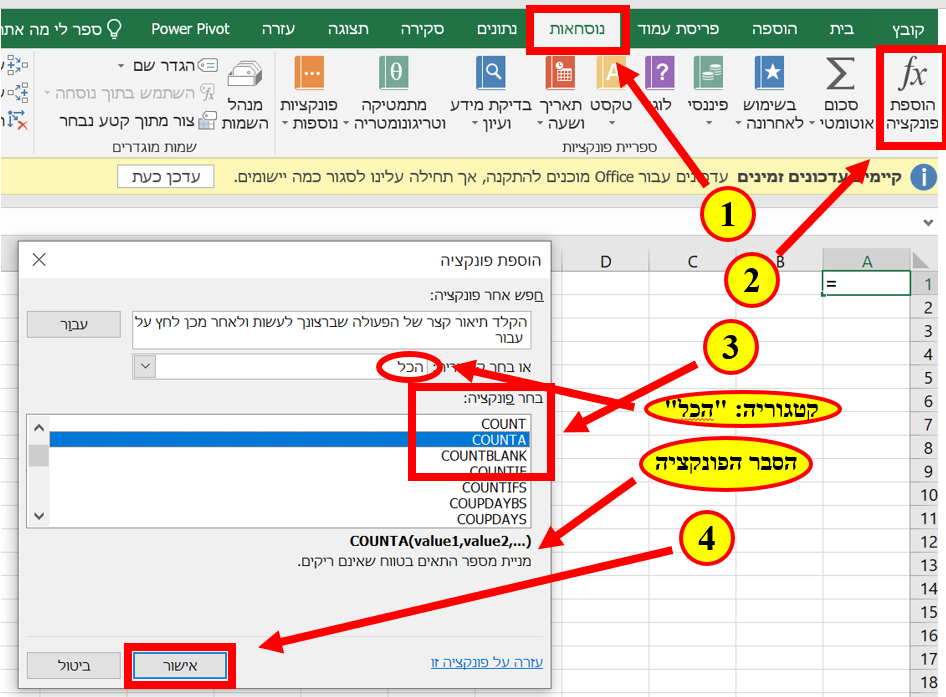
Task: Click the עדכן כעת (Update now) button
Action: 166,177
